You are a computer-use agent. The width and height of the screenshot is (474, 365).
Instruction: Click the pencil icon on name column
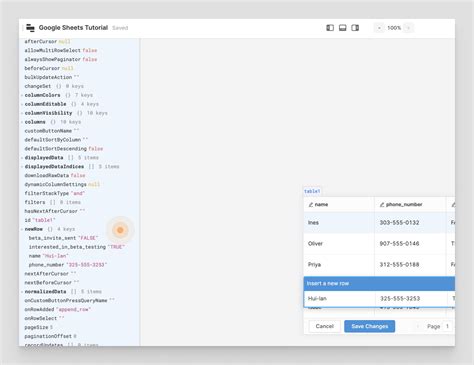[x=311, y=205]
